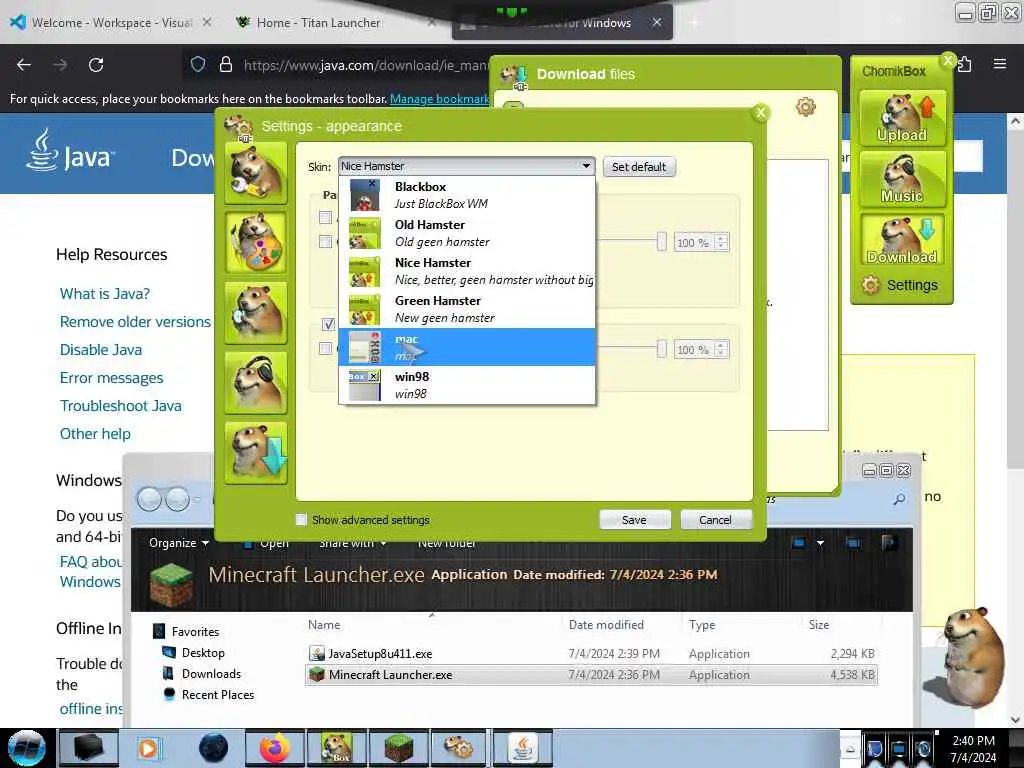Open the media player taskbar icon
Viewport: 1024px width, 768px height.
pyautogui.click(x=148, y=748)
